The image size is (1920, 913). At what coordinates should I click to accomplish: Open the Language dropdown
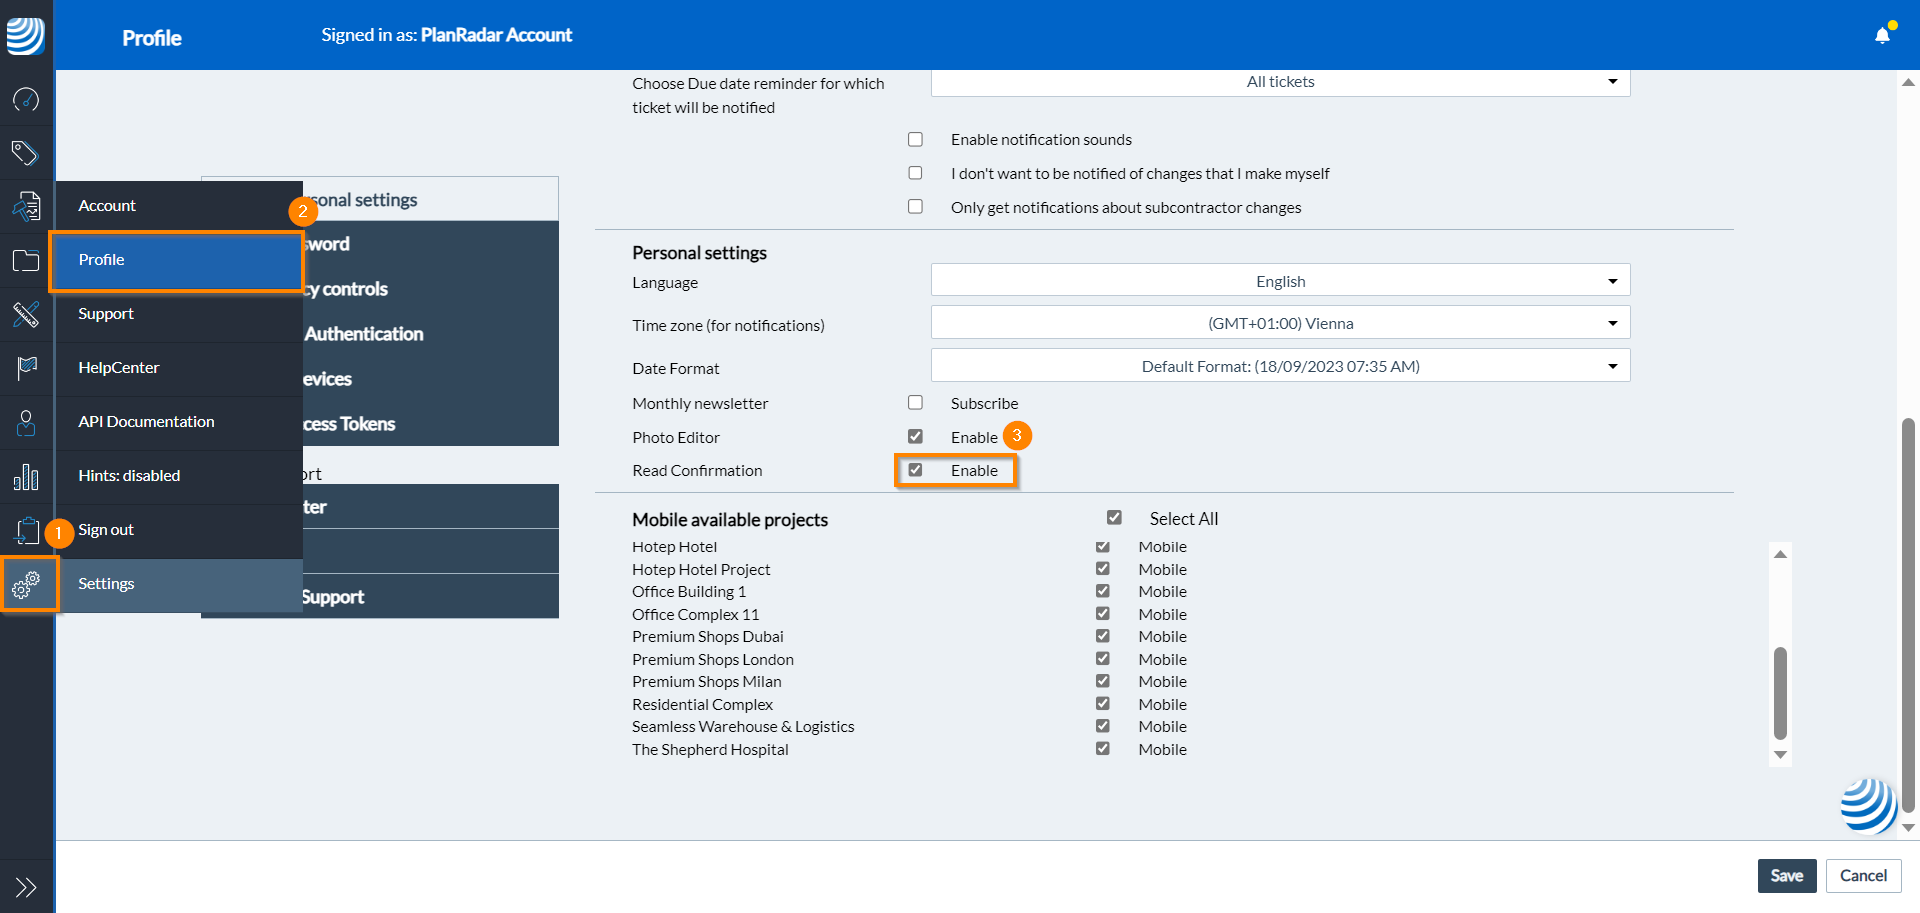1280,281
